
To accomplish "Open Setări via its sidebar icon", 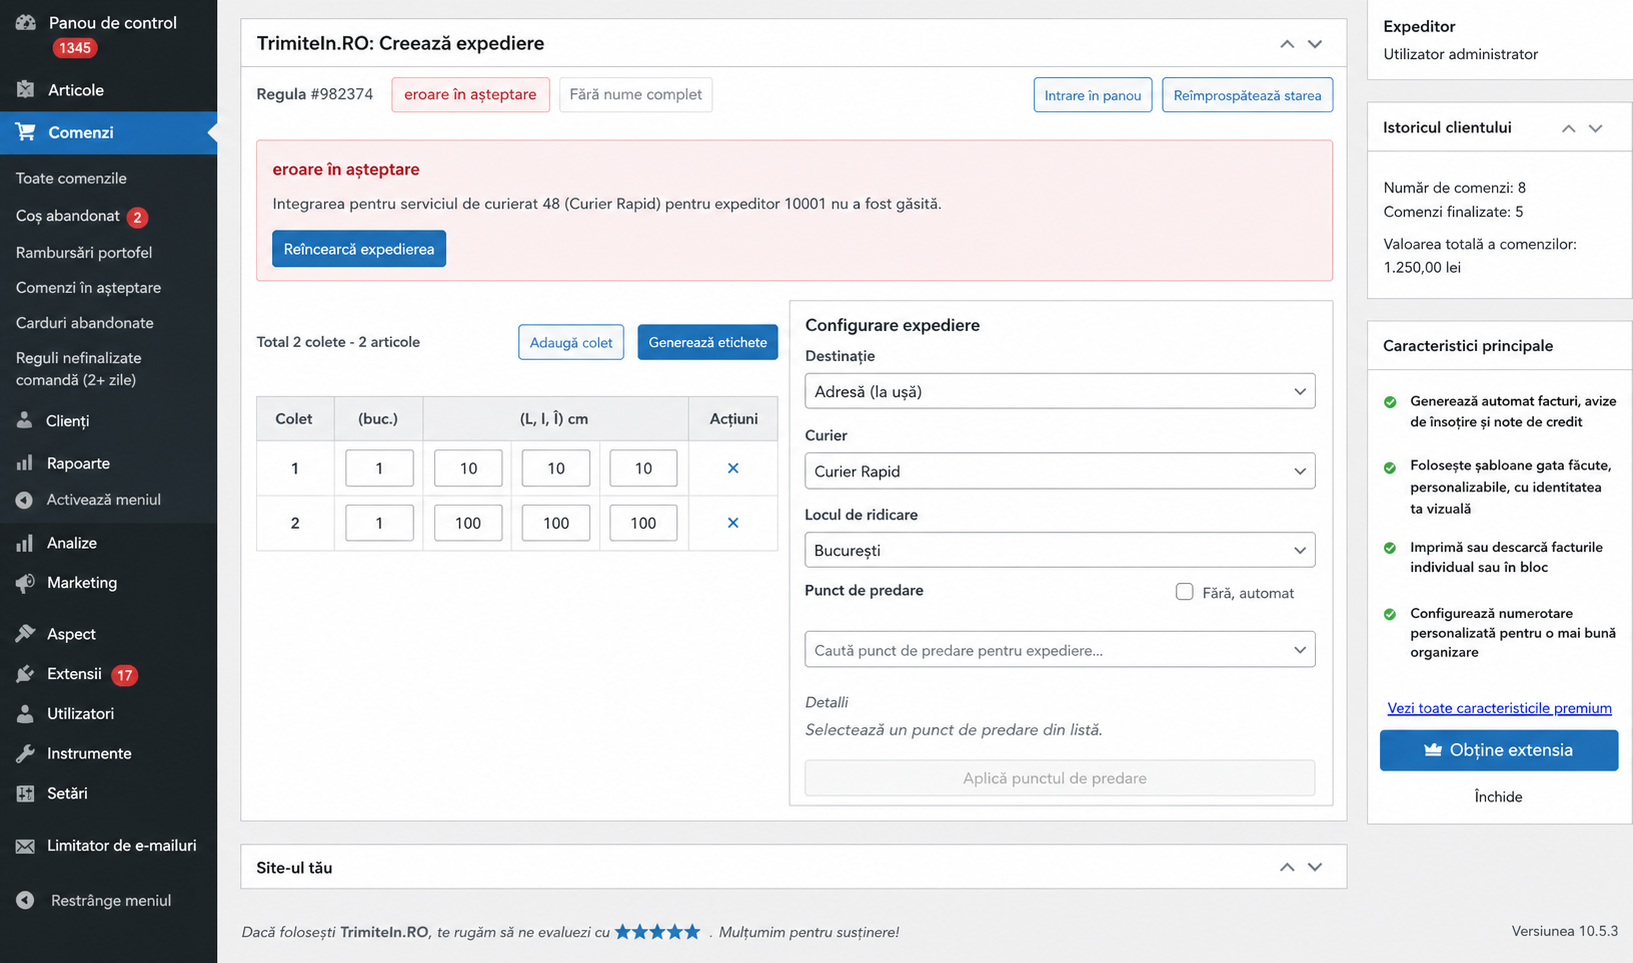I will point(25,793).
